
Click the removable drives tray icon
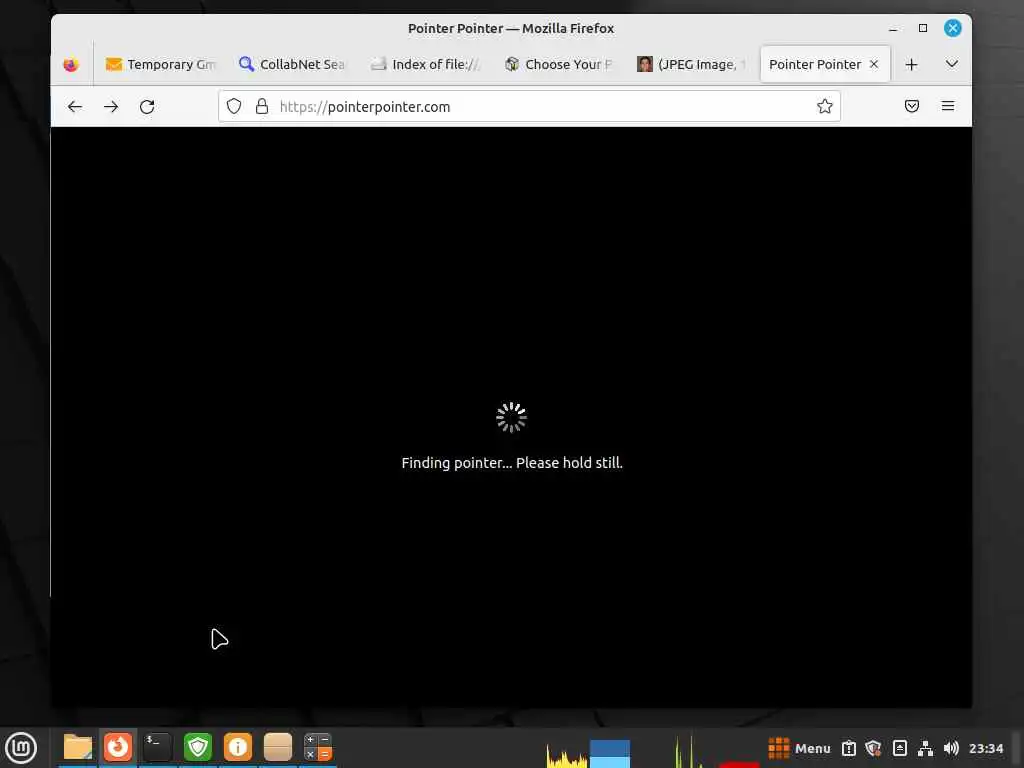[900, 748]
